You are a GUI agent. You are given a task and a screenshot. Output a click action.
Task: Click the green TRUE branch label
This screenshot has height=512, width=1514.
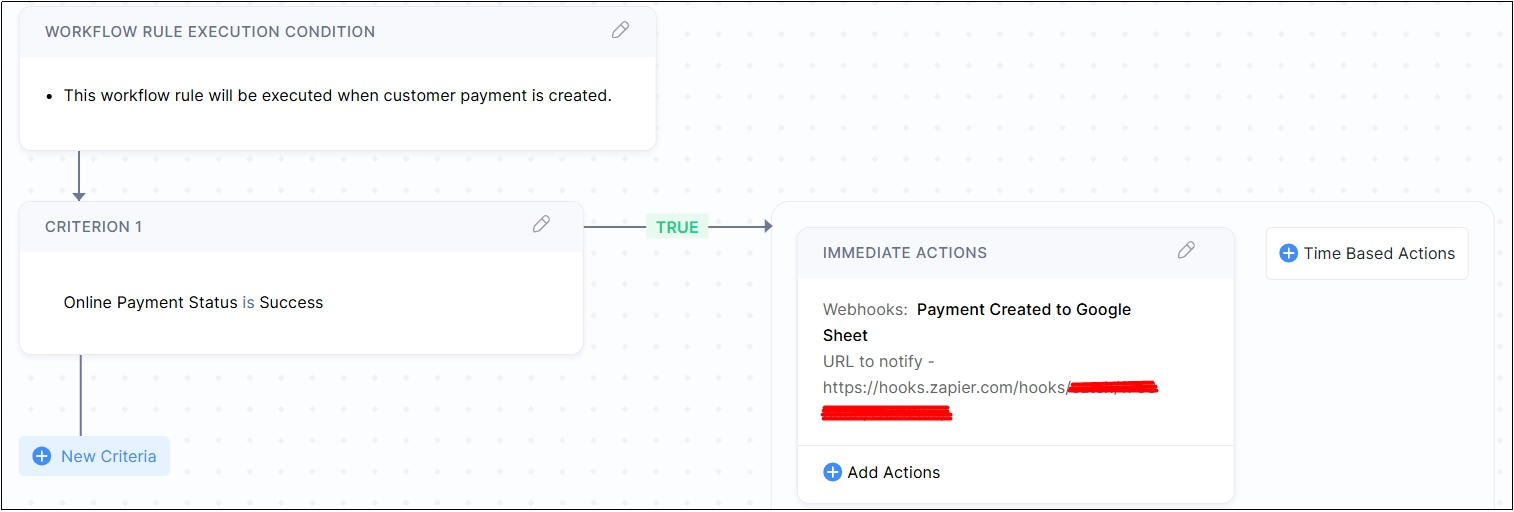point(677,227)
